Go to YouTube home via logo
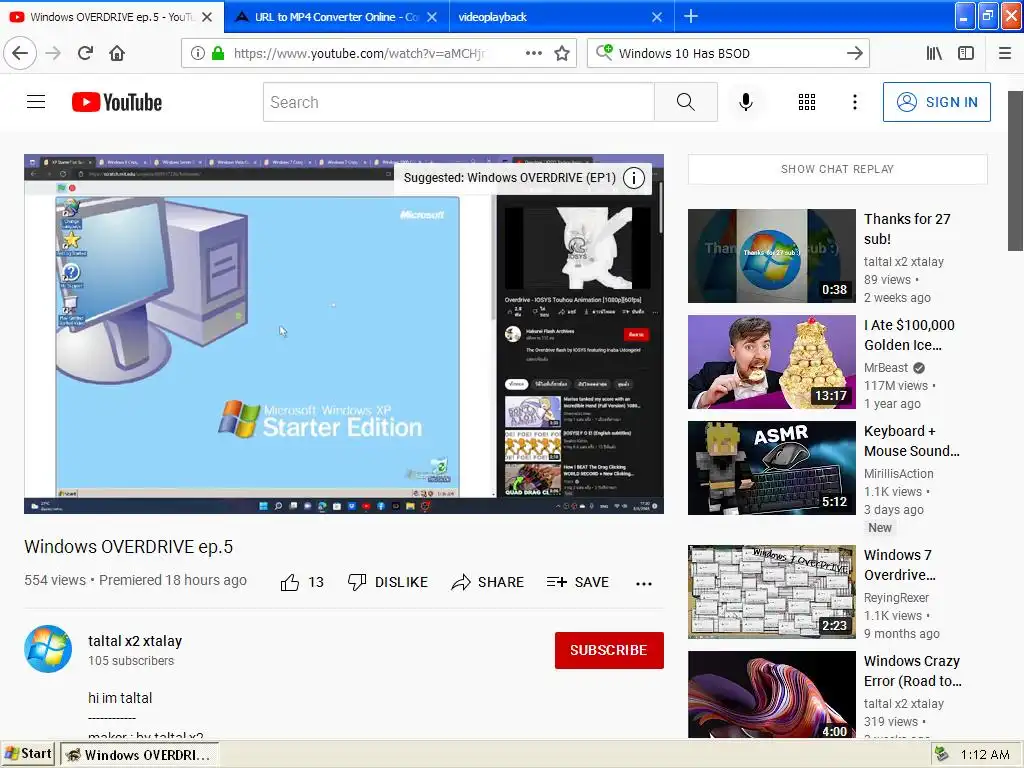1024x768 pixels. tap(117, 102)
